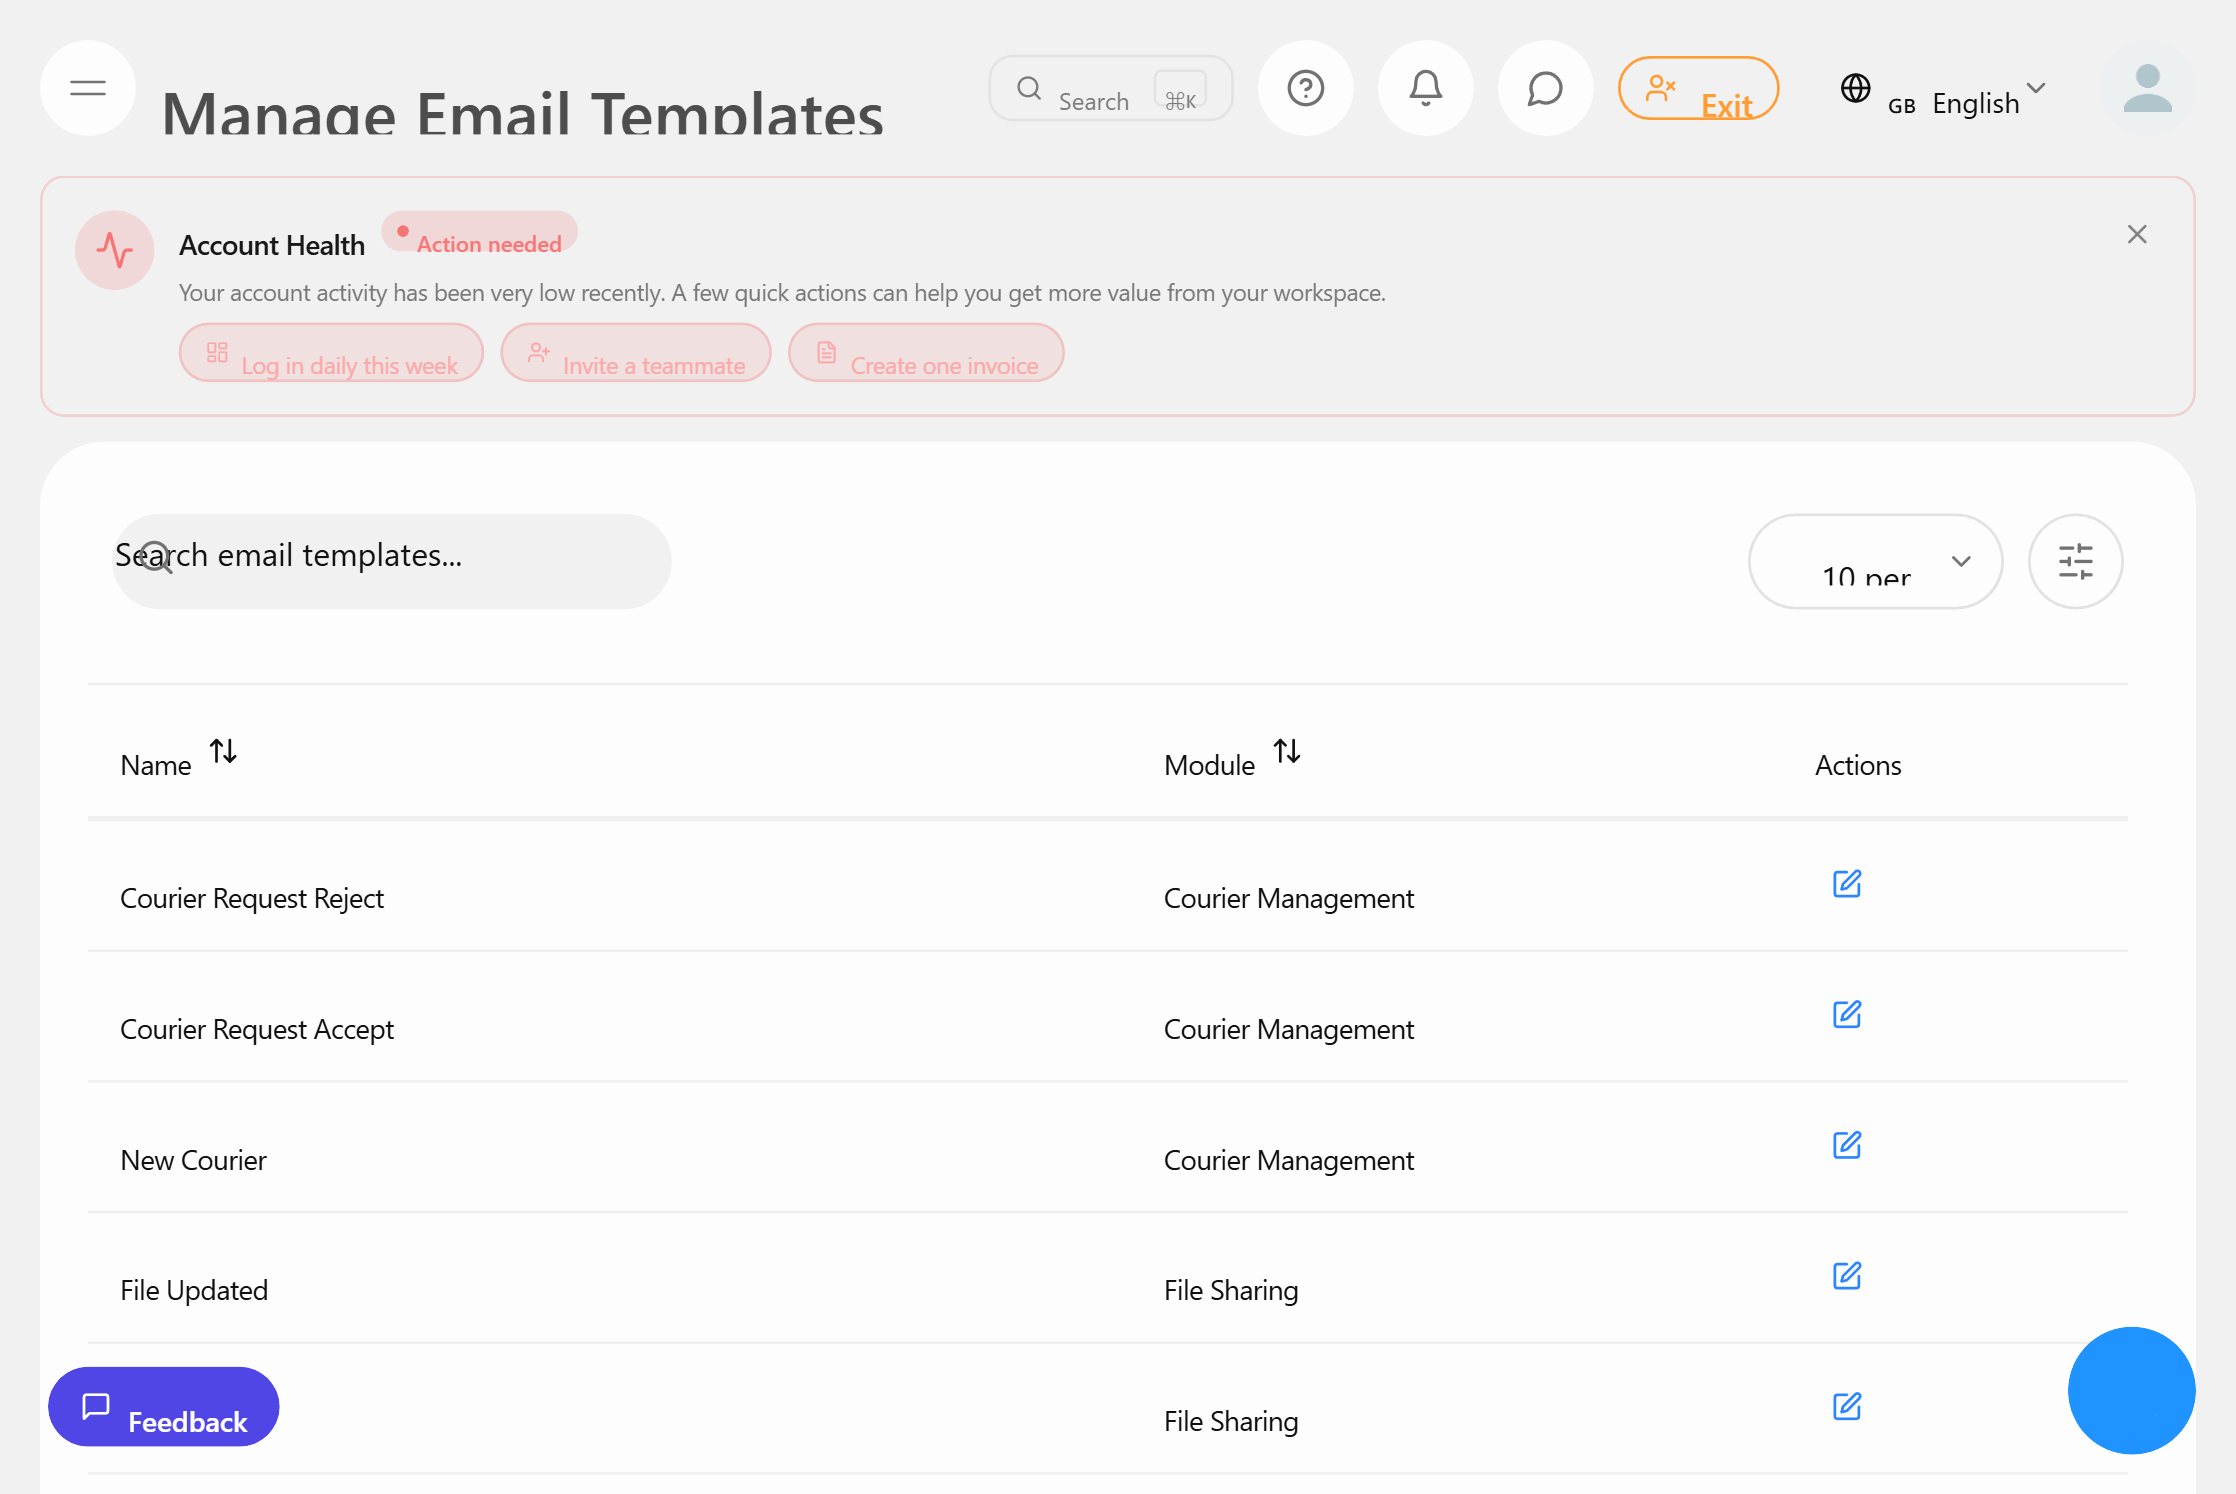Viewport: 2236px width, 1494px height.
Task: Dismiss the Account Health banner
Action: [2137, 233]
